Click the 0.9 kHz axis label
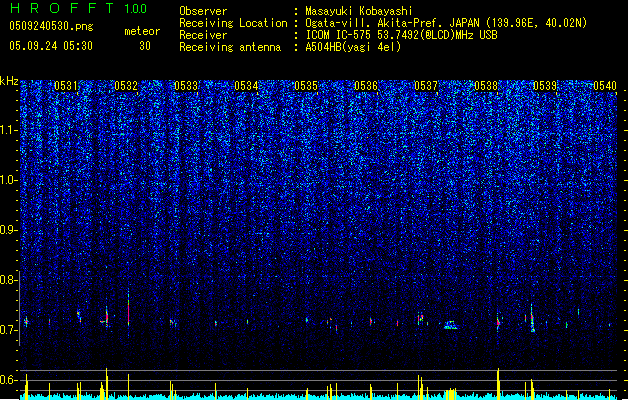Screen dimensions: 629x400 coord(9,230)
